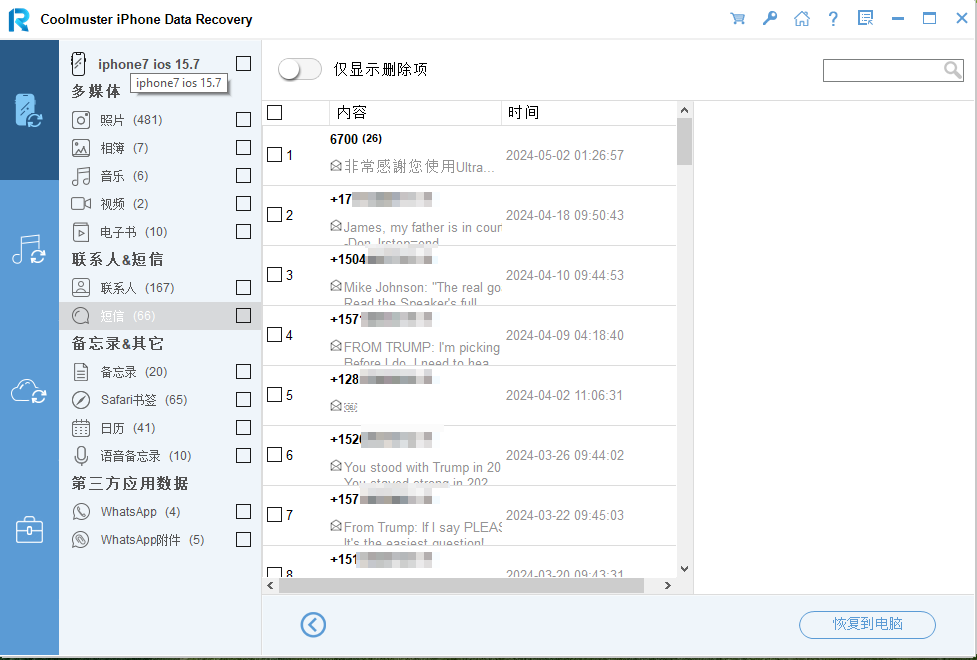The image size is (977, 660).
Task: Check the WhatsApp附件 checkbox
Action: click(x=244, y=539)
